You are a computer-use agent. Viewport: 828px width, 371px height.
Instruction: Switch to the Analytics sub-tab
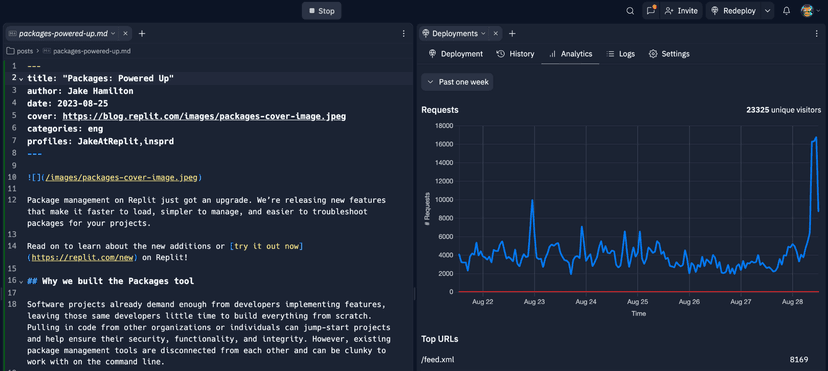(x=570, y=54)
